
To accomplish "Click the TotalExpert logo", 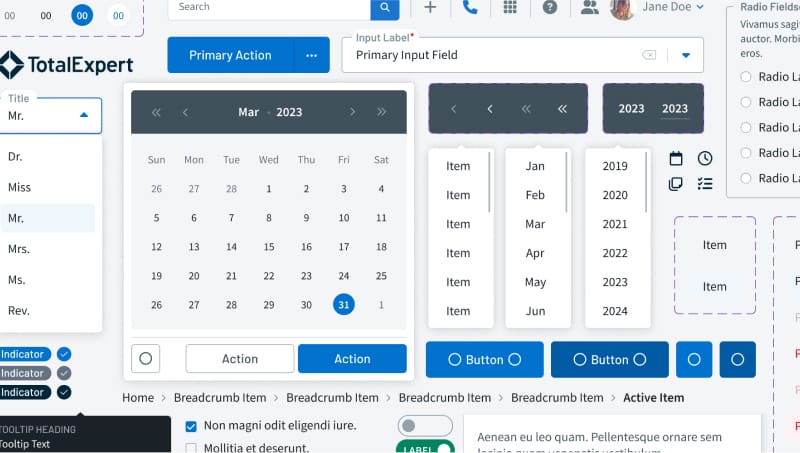I will pyautogui.click(x=66, y=65).
